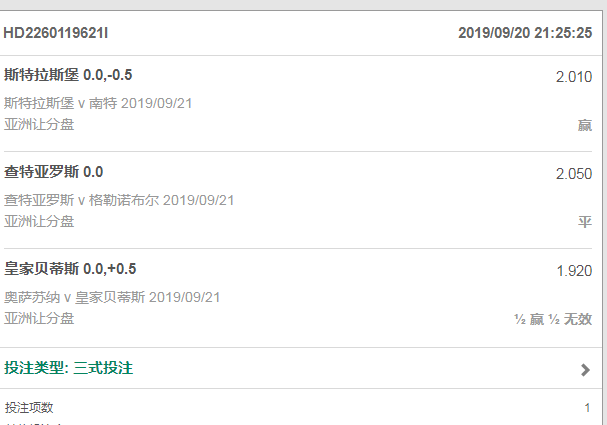Click 亚洲让分盘 under the 奥萨苏纳 match
The width and height of the screenshot is (607, 425).
(x=39, y=318)
